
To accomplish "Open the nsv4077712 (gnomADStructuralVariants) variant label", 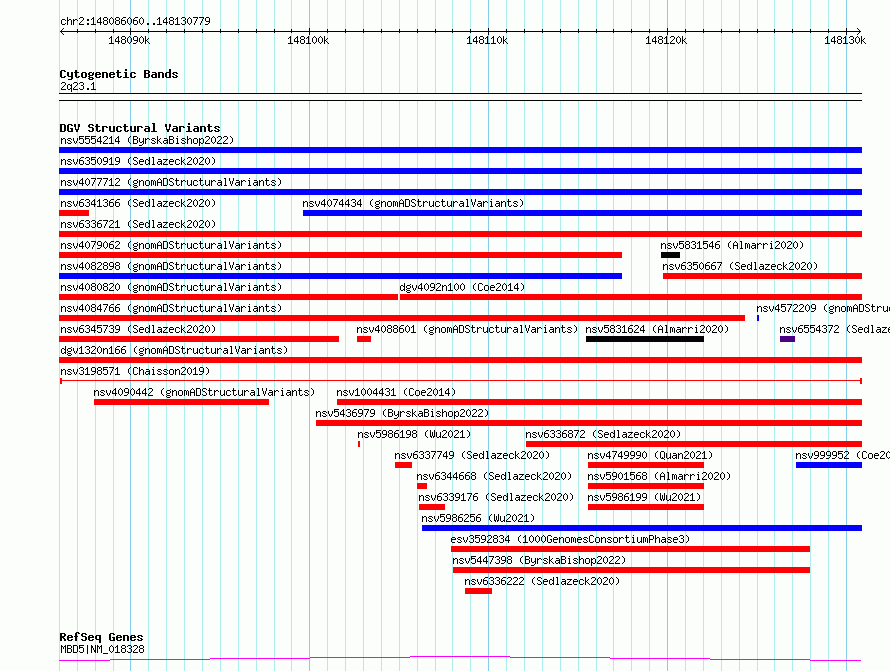I will click(171, 182).
